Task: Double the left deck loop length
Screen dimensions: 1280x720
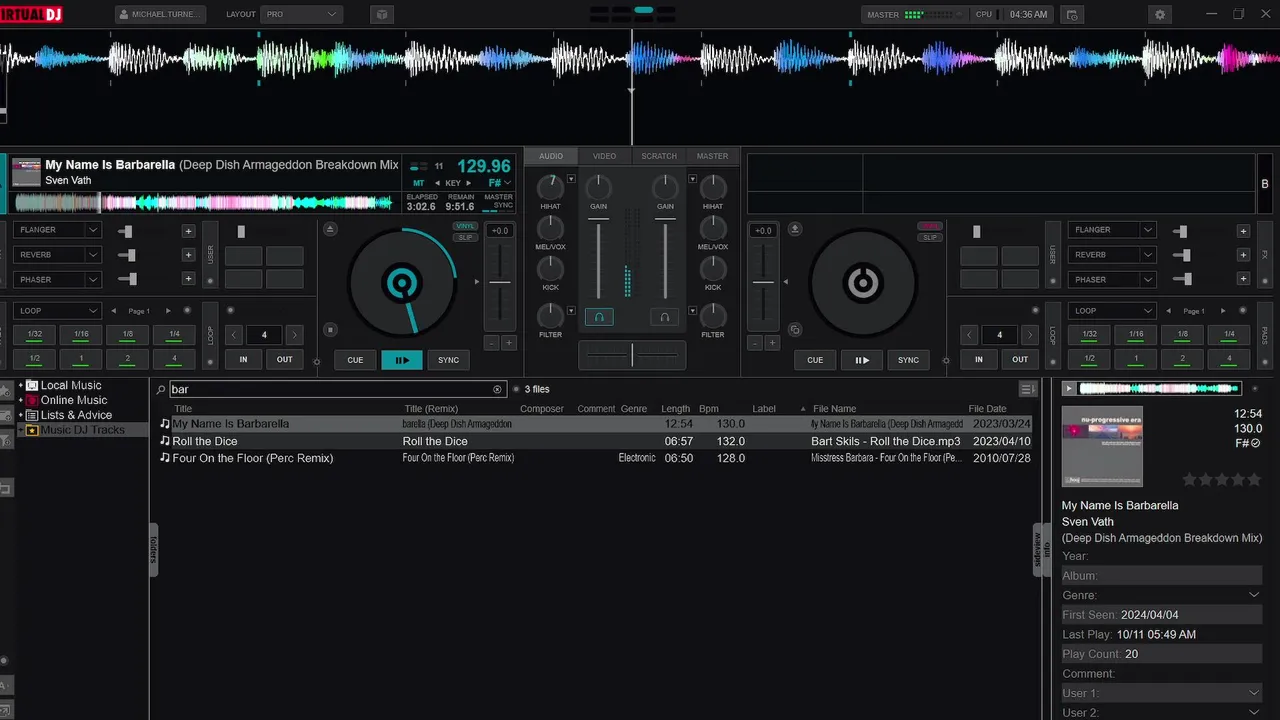Action: point(294,335)
